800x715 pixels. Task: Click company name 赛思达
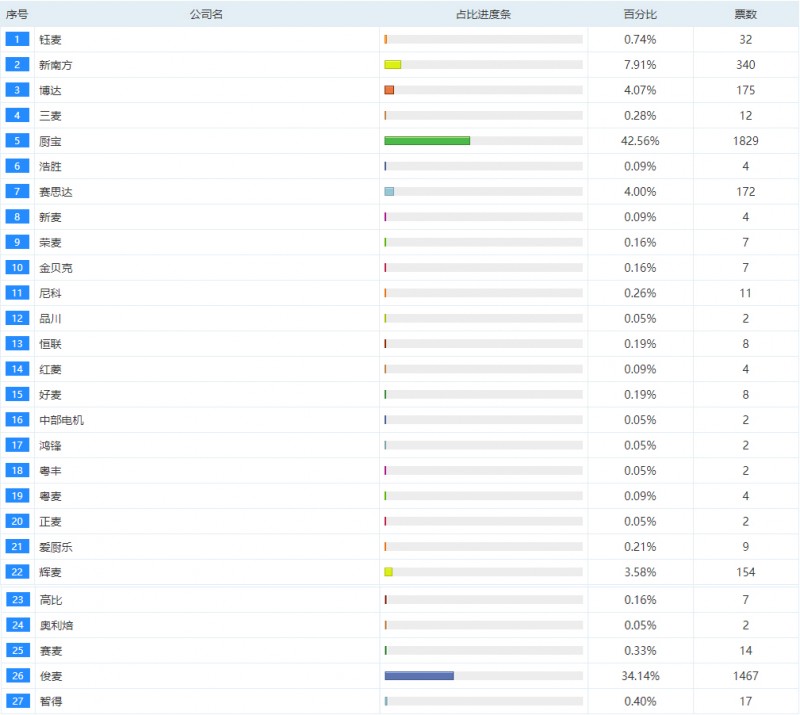[x=56, y=192]
